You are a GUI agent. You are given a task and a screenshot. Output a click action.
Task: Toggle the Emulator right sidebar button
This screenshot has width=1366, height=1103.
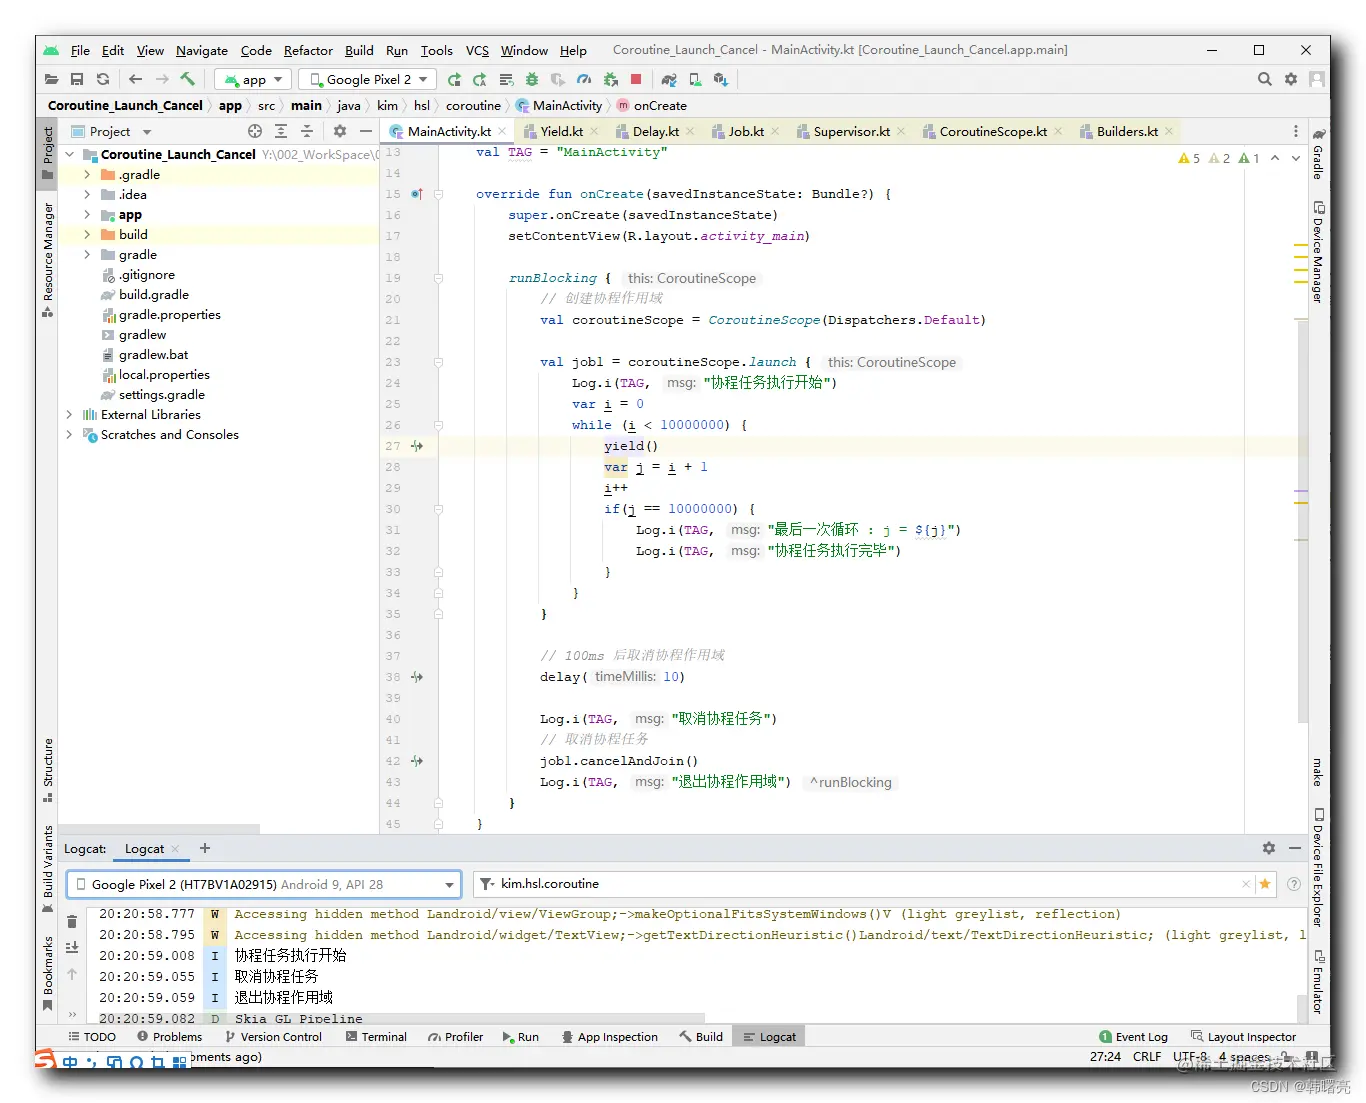[1319, 981]
